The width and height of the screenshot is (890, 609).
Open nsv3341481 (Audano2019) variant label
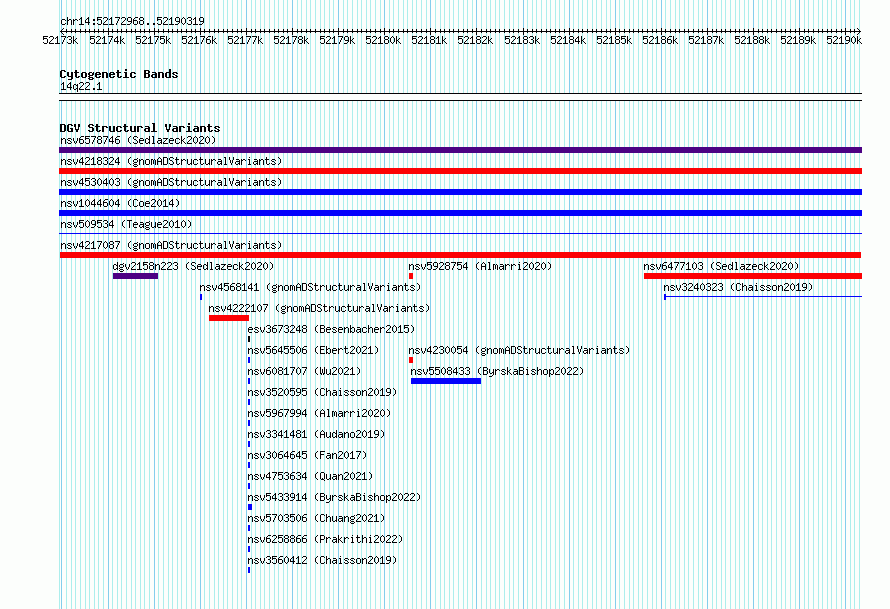316,434
